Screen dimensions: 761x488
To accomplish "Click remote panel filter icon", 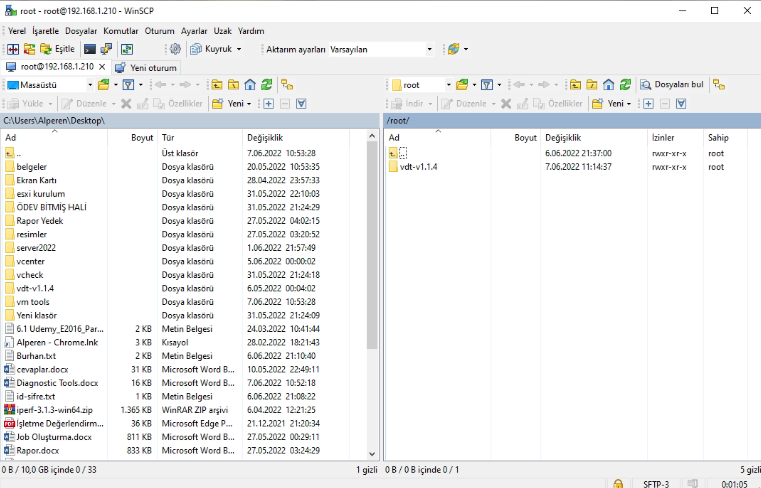I will 487,85.
